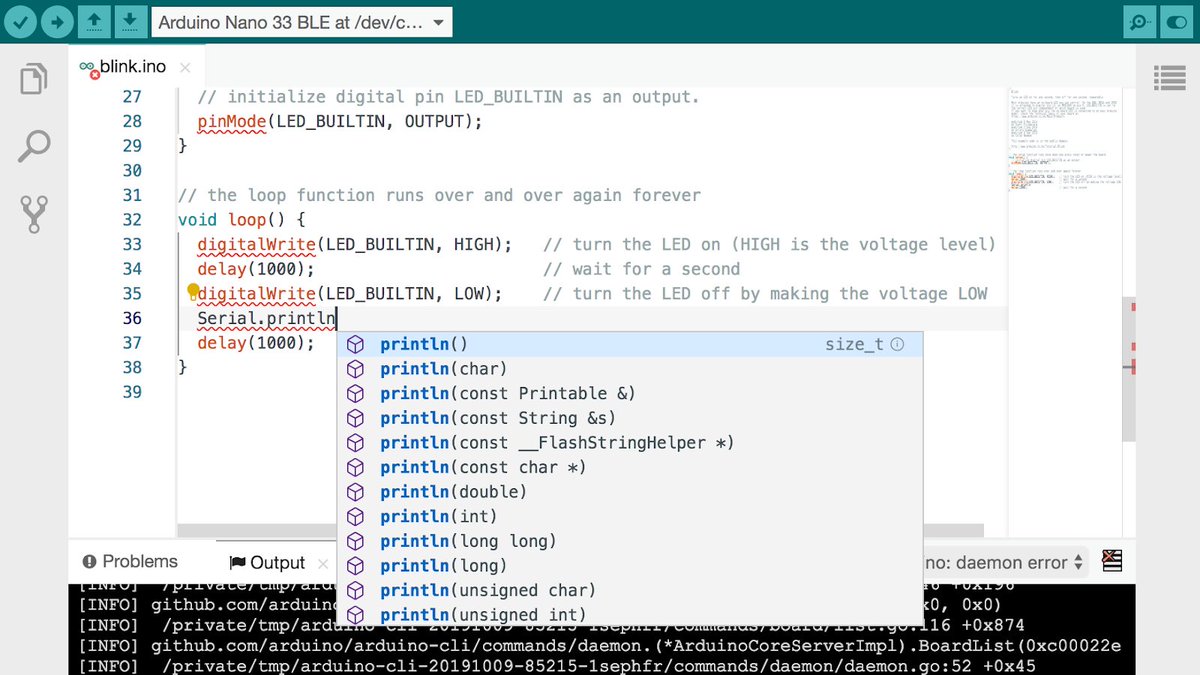Click 'void loop() {' on line 32
This screenshot has height=675, width=1200.
[241, 220]
